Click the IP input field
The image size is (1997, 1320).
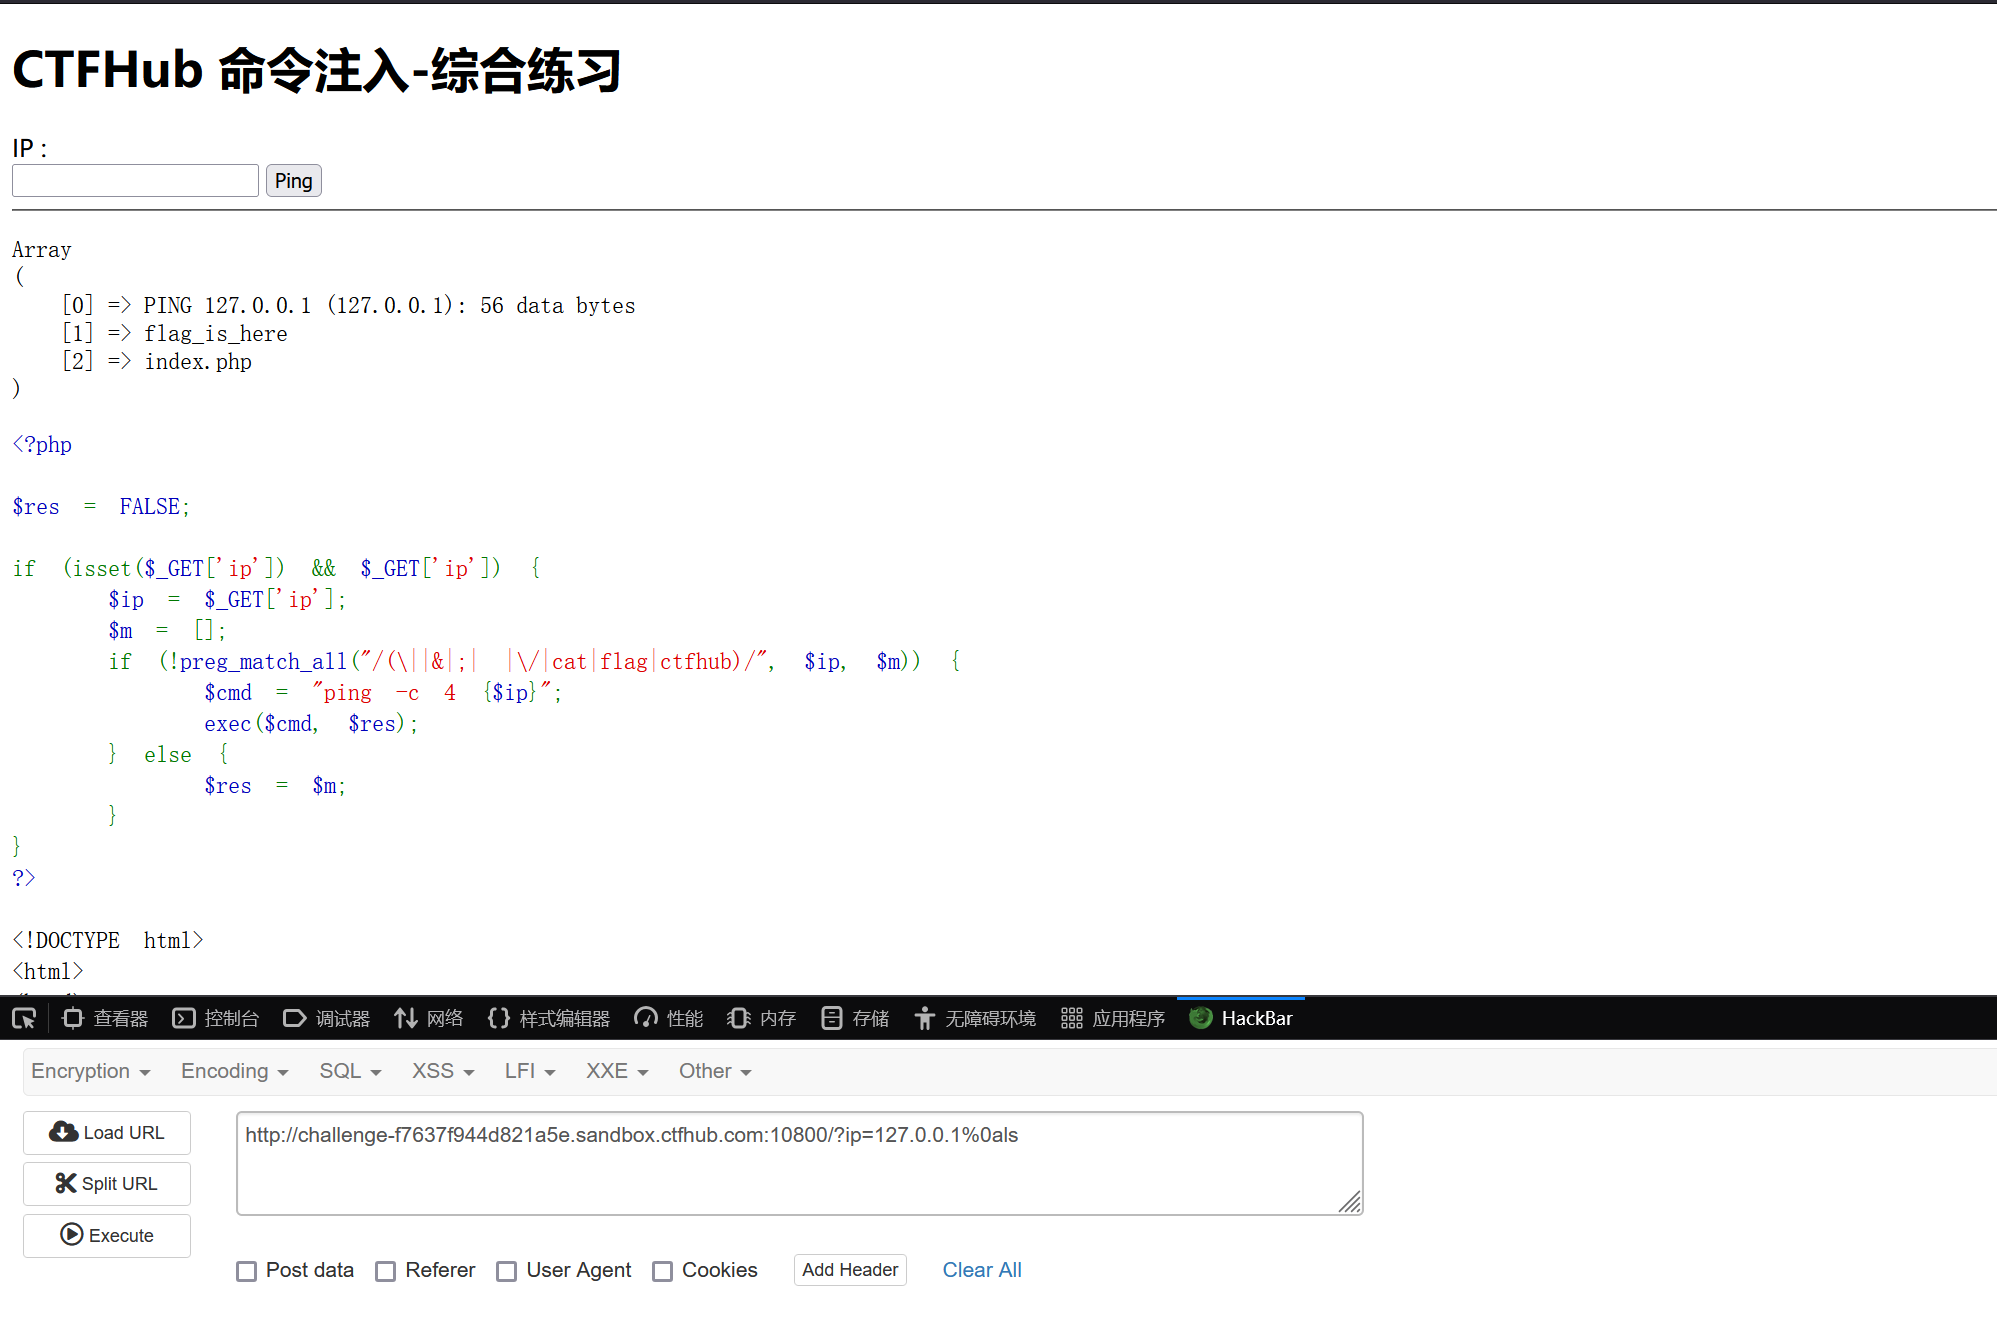(135, 181)
